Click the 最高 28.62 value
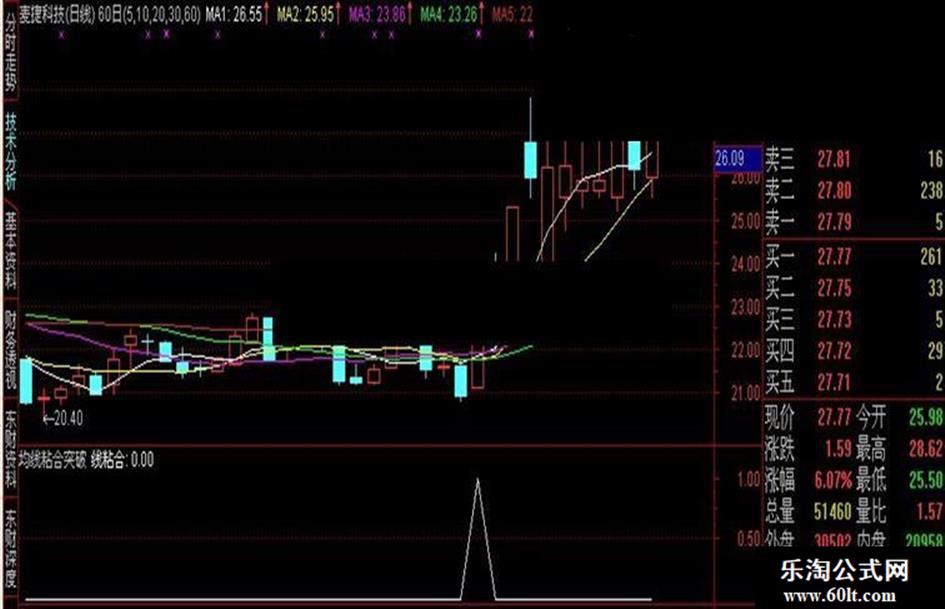Image resolution: width=945 pixels, height=609 pixels. [x=926, y=449]
